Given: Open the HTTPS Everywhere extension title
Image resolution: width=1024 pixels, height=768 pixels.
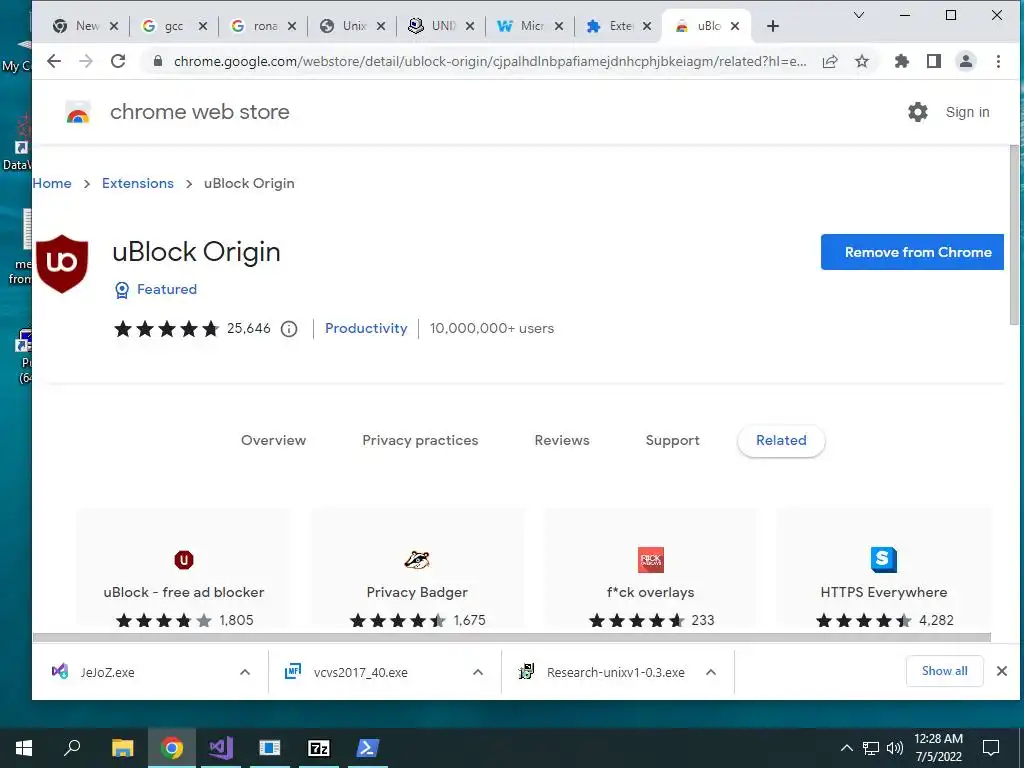Looking at the screenshot, I should coord(884,592).
